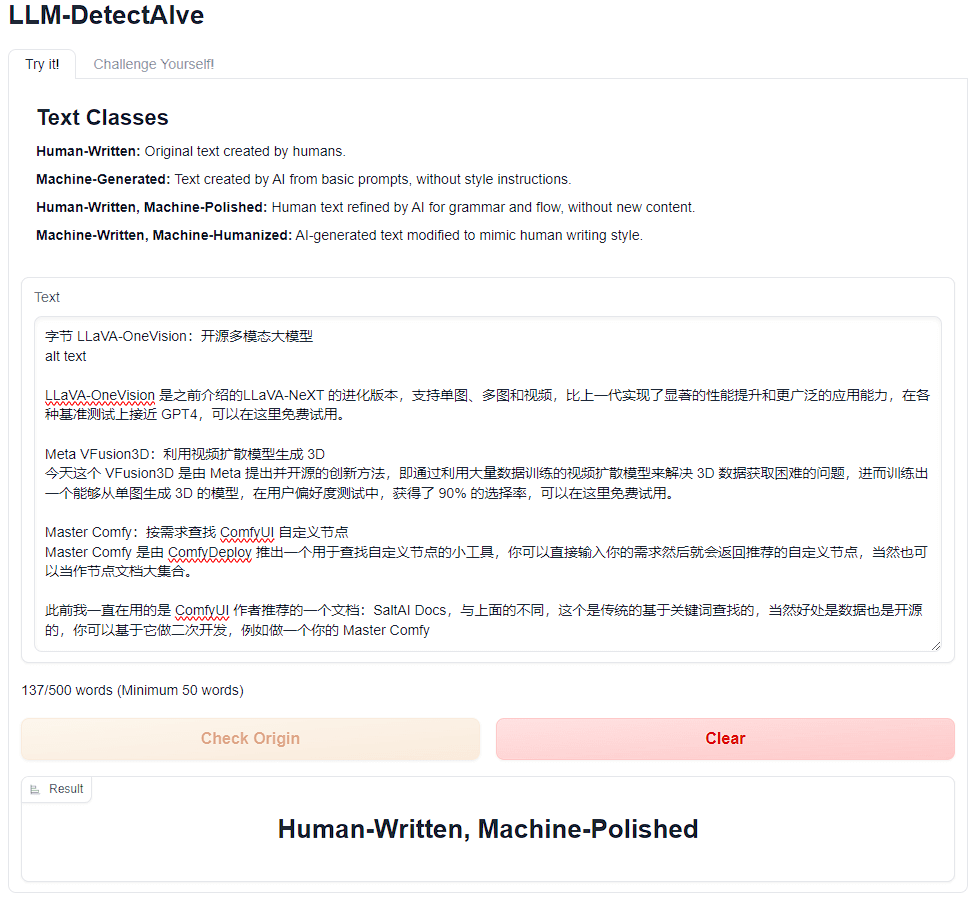This screenshot has width=977, height=906.
Task: Click the Result label chart icon
Action: pyautogui.click(x=36, y=789)
